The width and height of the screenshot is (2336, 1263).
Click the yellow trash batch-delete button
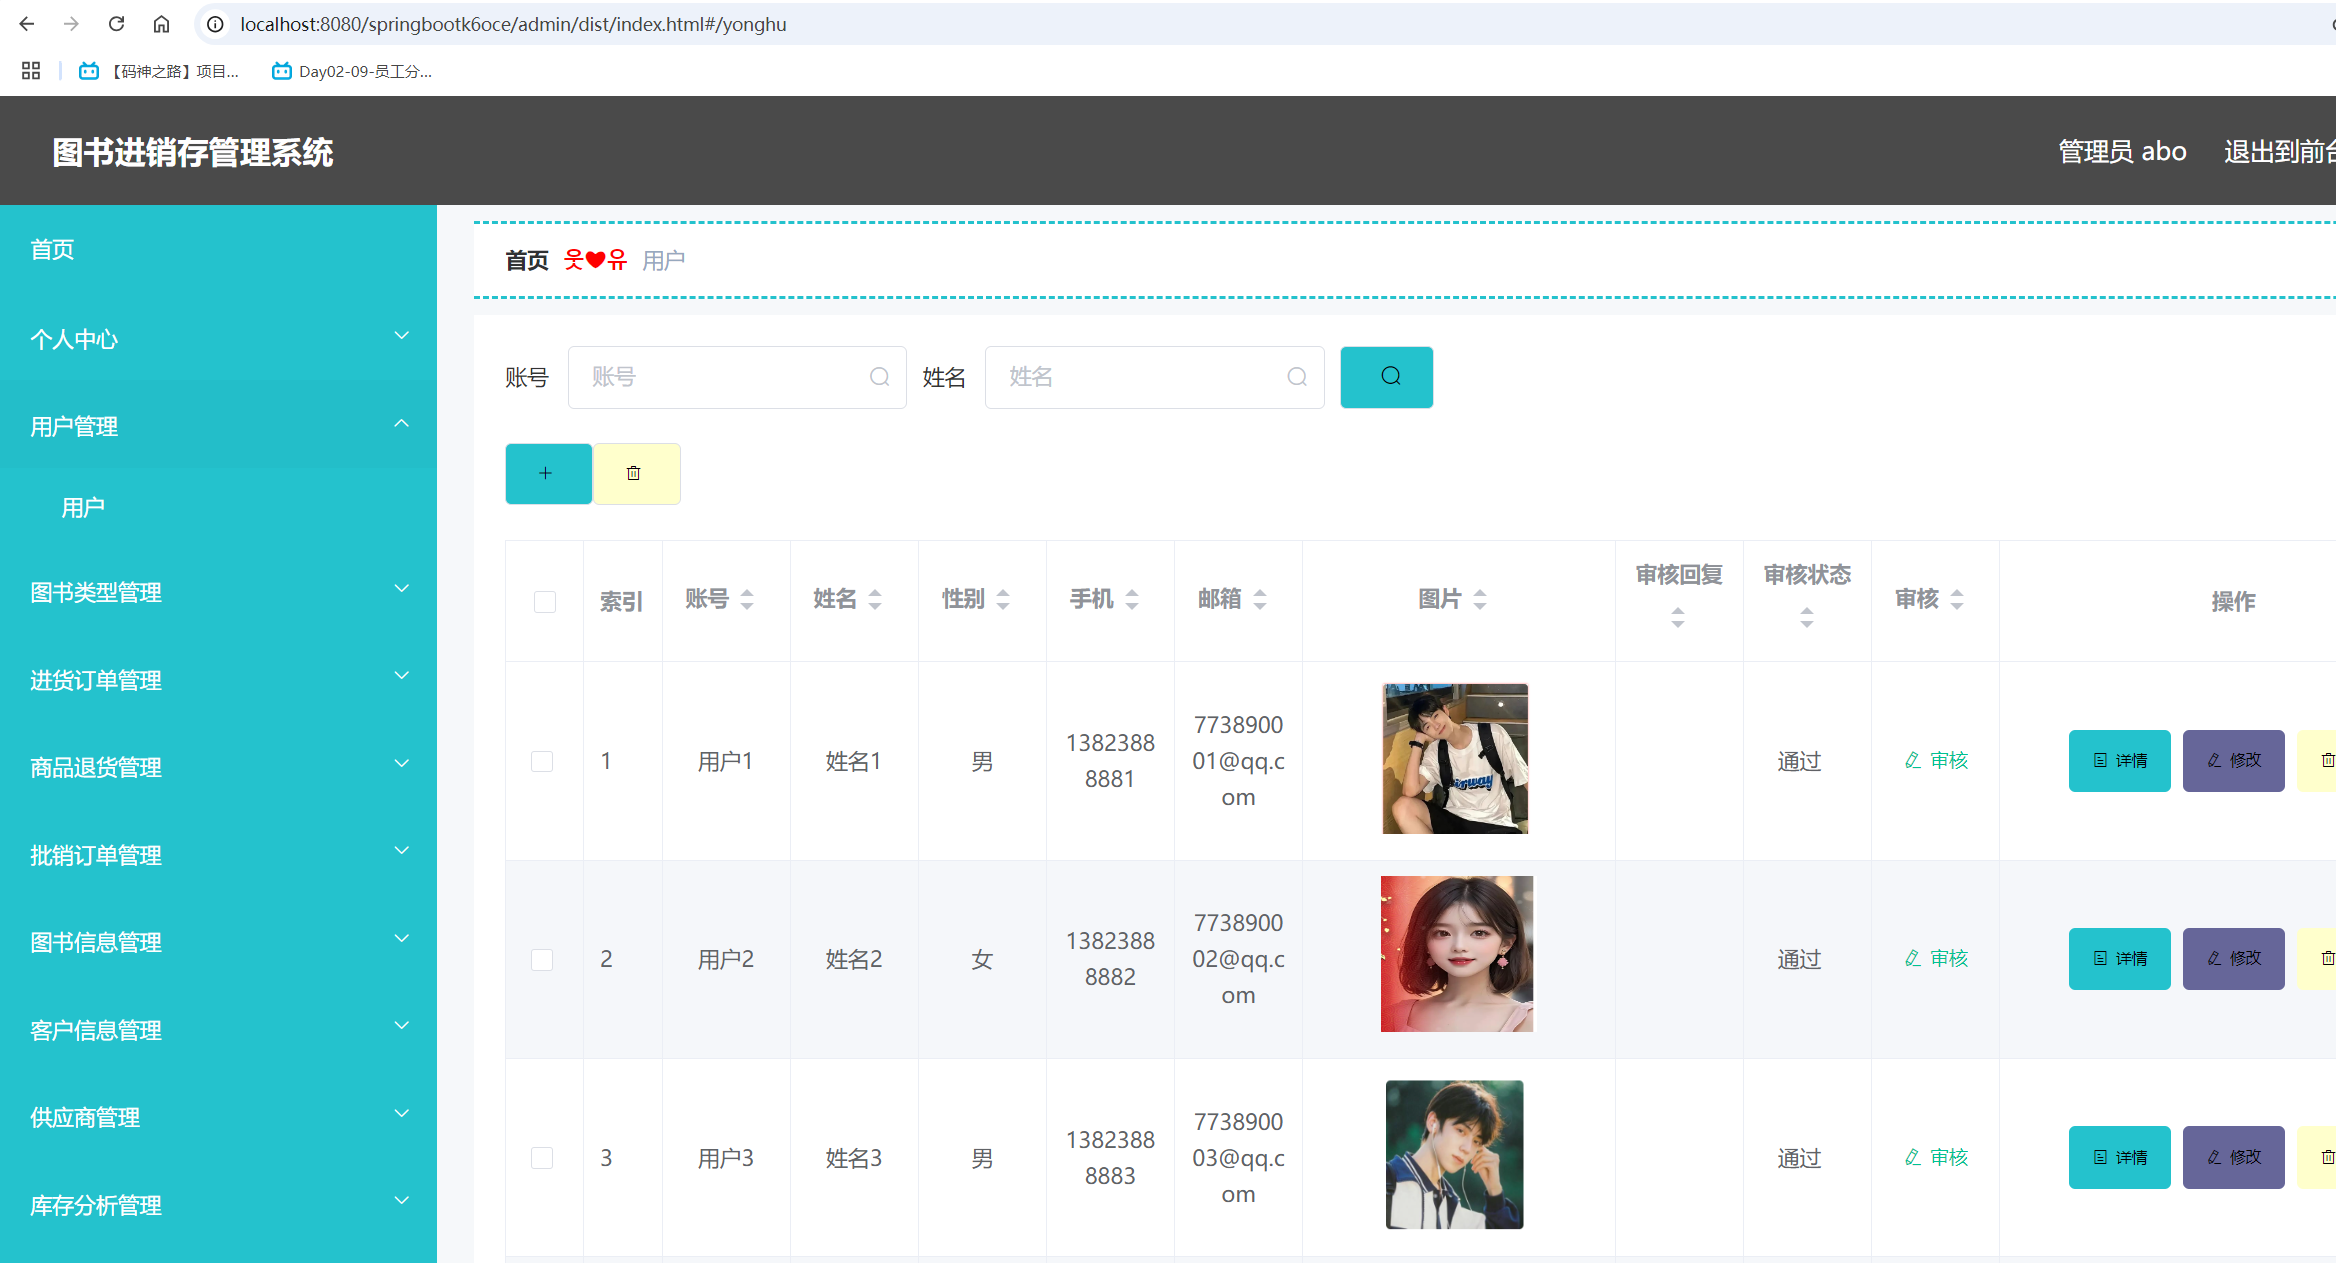point(635,473)
